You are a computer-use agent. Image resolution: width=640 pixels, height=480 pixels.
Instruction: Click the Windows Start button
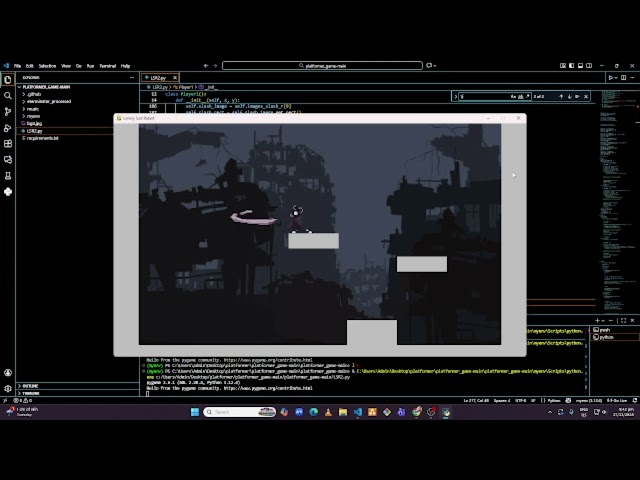(x=195, y=412)
